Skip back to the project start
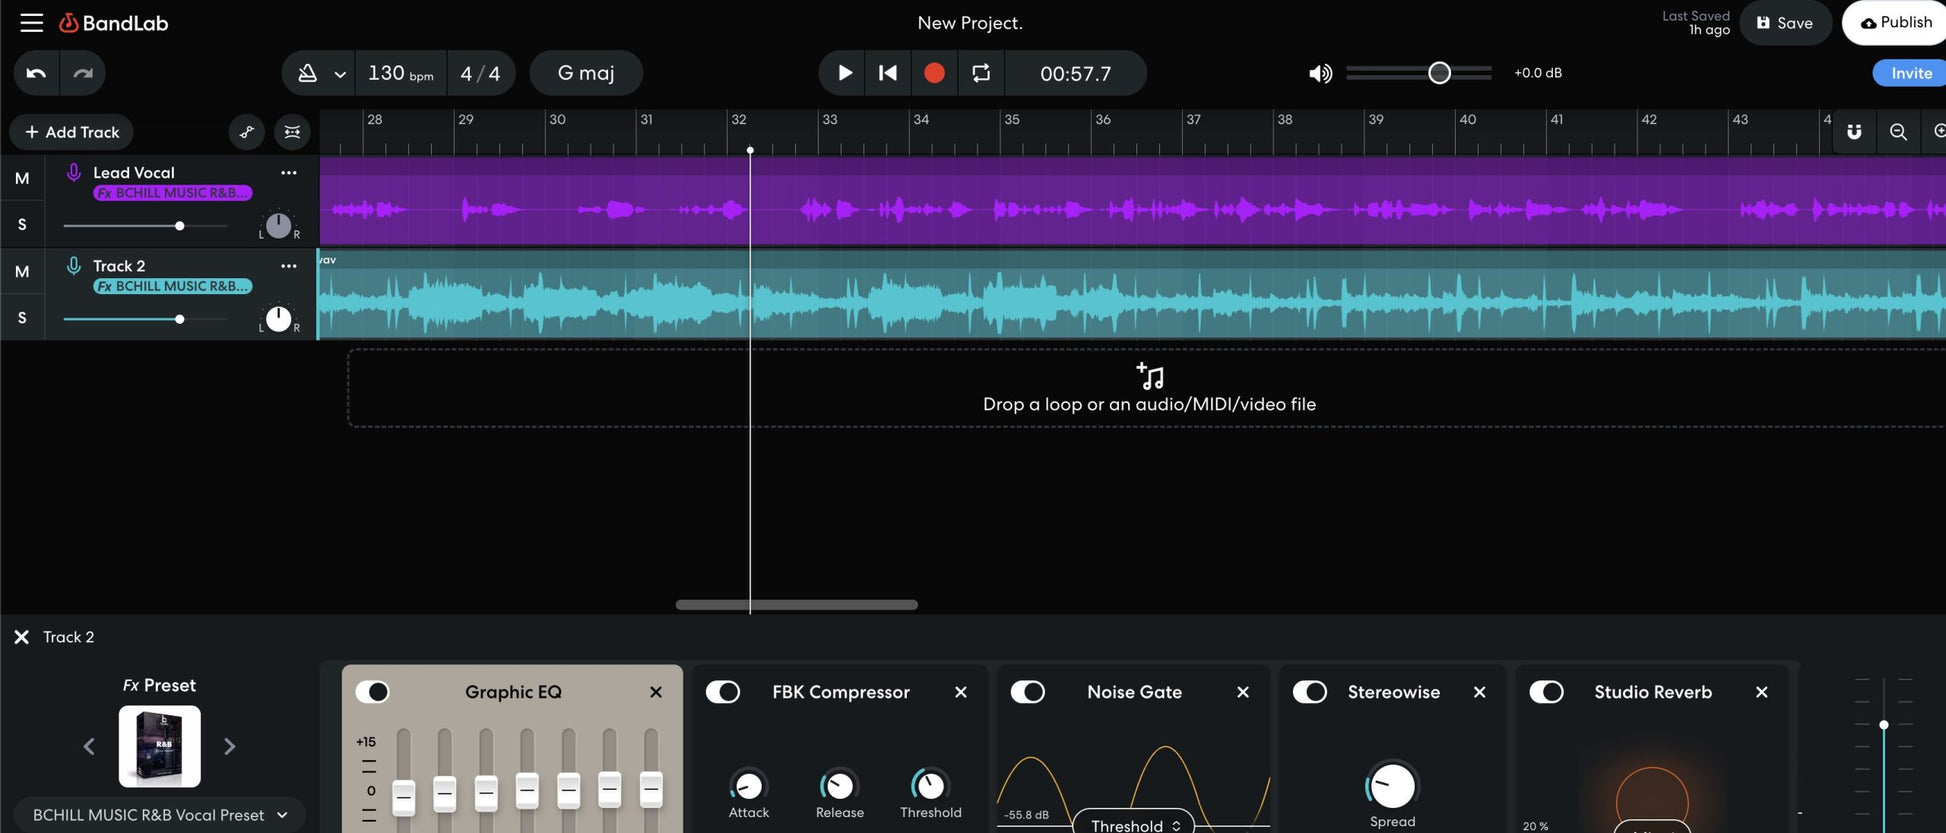The height and width of the screenshot is (833, 1946). tap(887, 73)
